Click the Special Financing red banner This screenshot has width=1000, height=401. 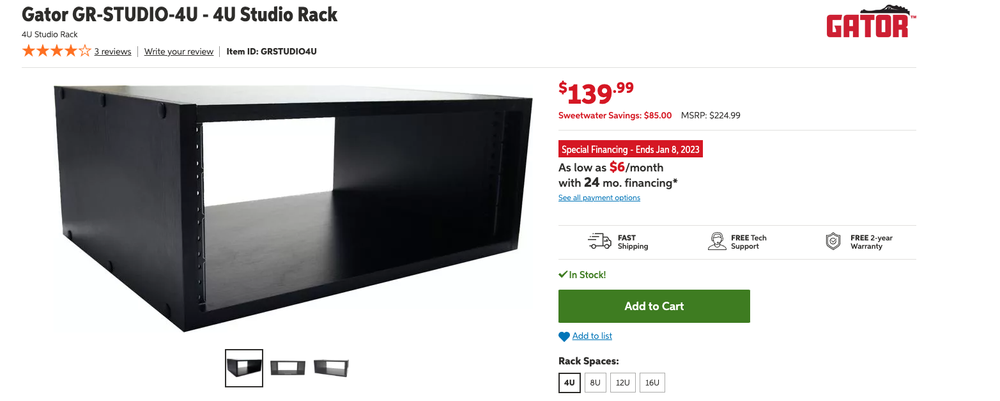pos(630,150)
